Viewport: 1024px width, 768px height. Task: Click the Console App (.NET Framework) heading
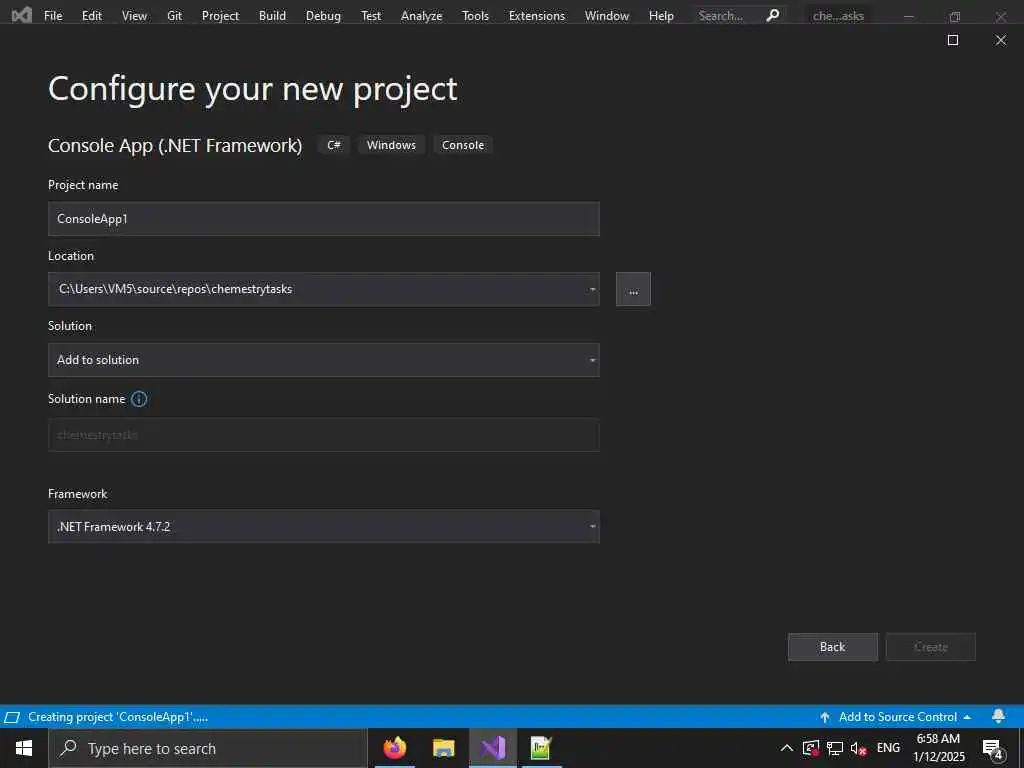(x=175, y=145)
